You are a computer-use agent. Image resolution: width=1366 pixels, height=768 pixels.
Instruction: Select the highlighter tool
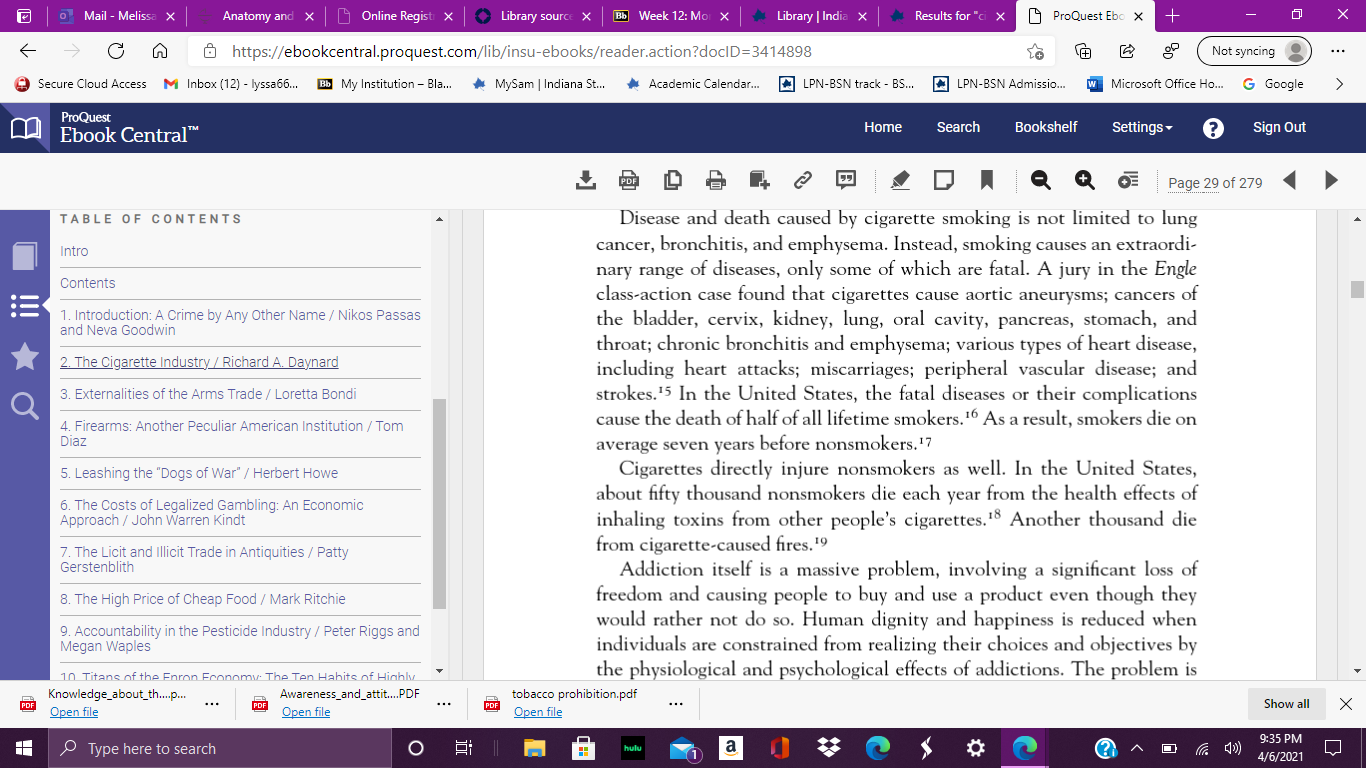(900, 180)
